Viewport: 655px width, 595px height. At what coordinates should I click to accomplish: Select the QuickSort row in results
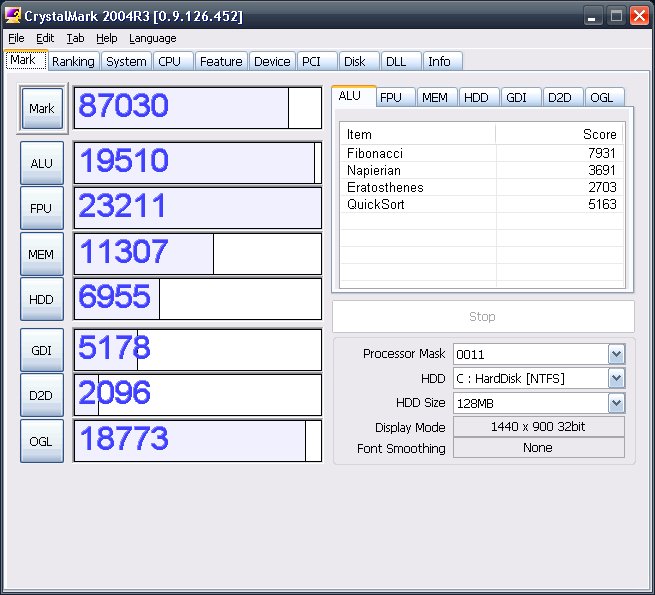(482, 204)
